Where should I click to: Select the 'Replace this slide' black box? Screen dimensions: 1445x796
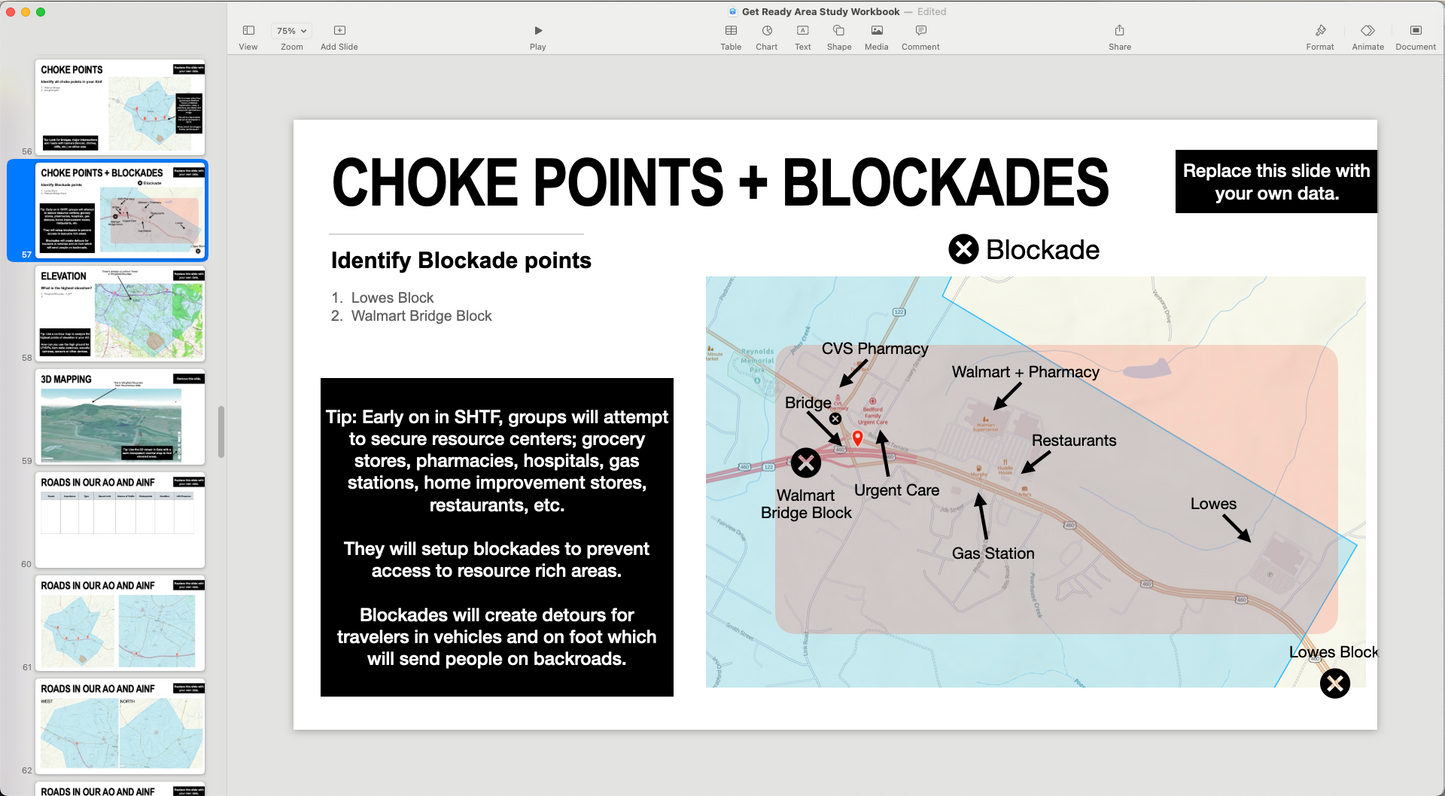tap(1276, 181)
